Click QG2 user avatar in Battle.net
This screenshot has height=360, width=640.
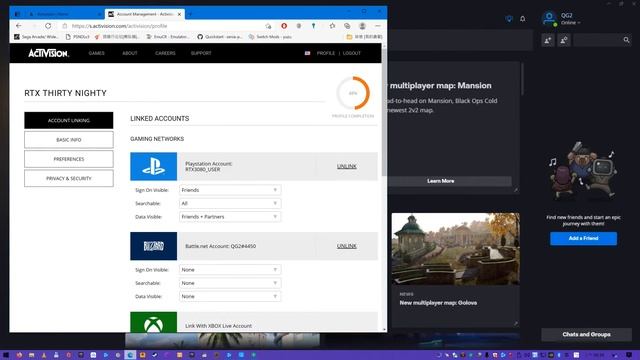tap(549, 18)
